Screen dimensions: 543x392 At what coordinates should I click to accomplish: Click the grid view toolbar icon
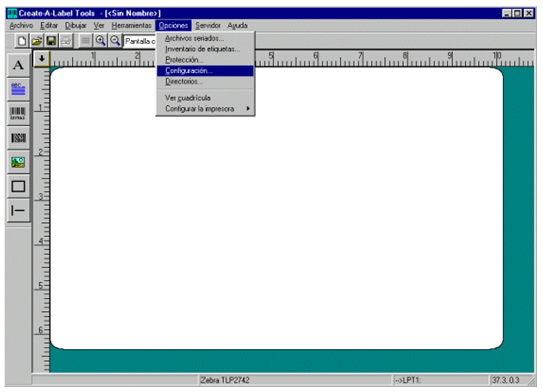point(86,41)
